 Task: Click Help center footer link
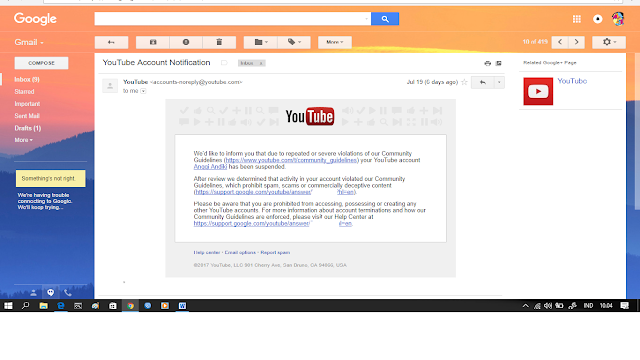click(207, 253)
